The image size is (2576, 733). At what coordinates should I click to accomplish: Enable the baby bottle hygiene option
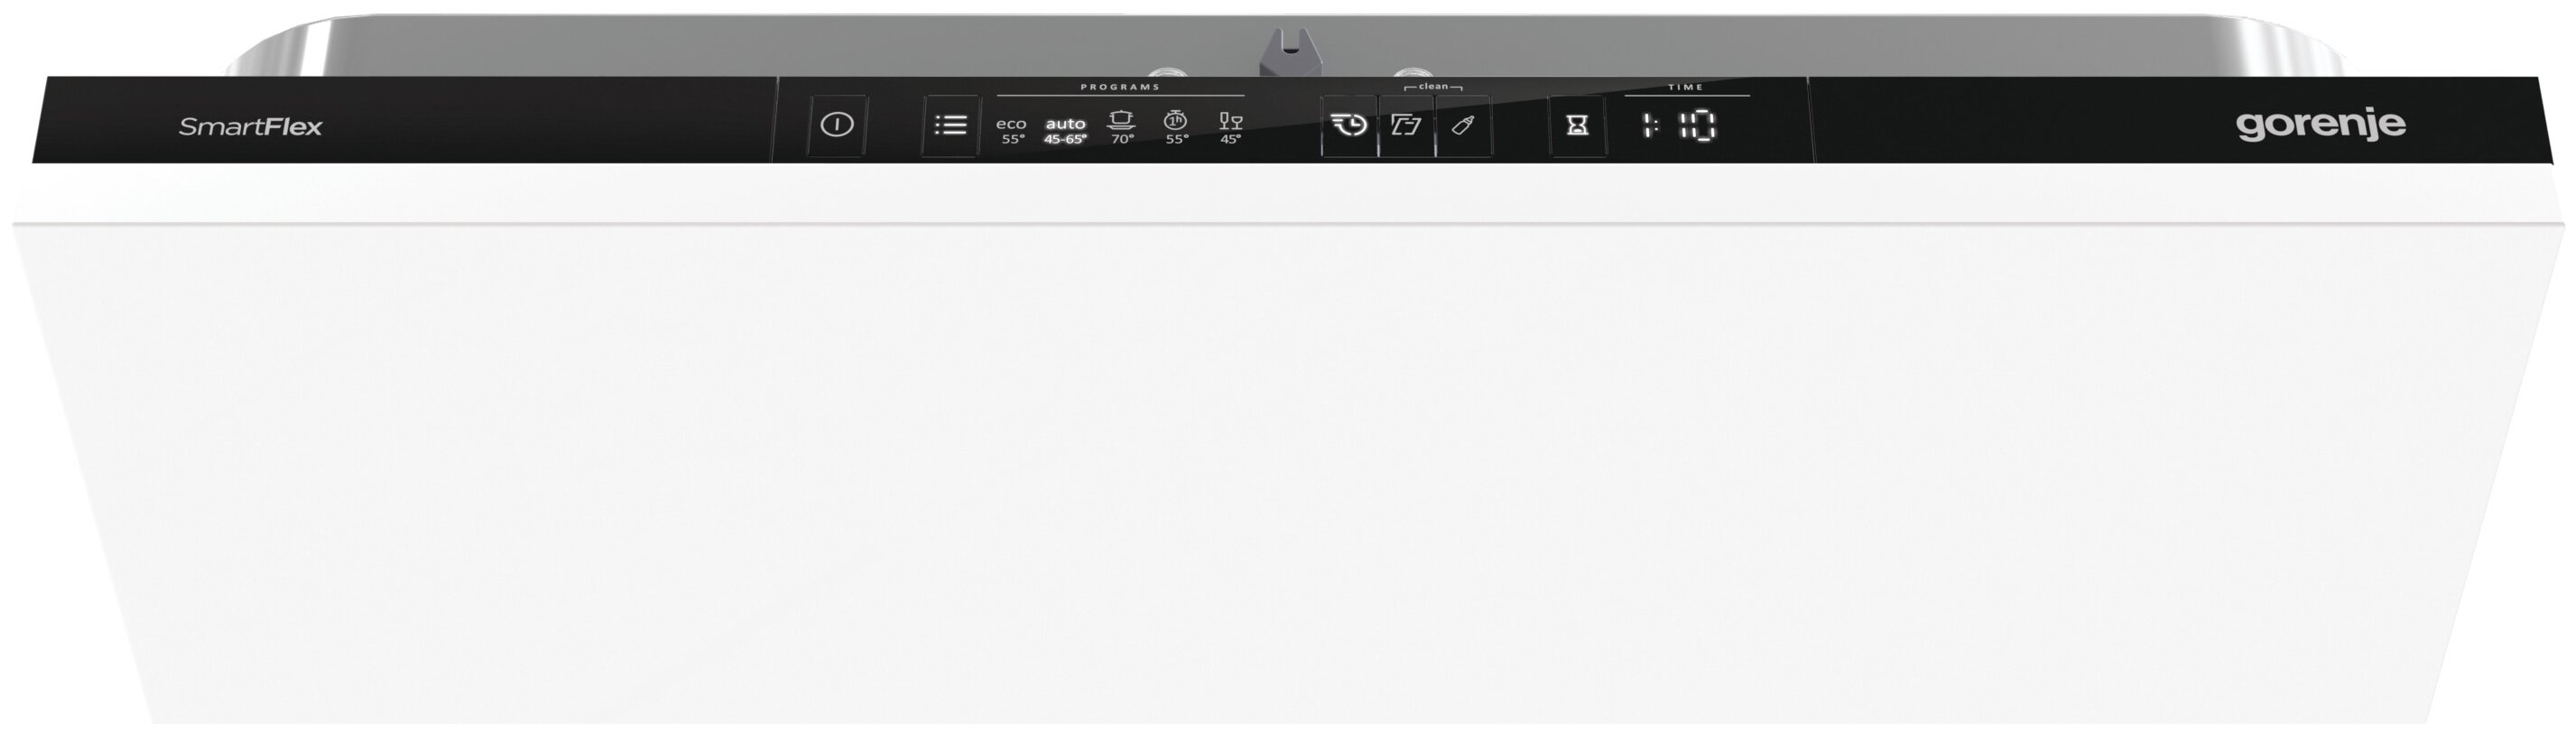[1463, 125]
